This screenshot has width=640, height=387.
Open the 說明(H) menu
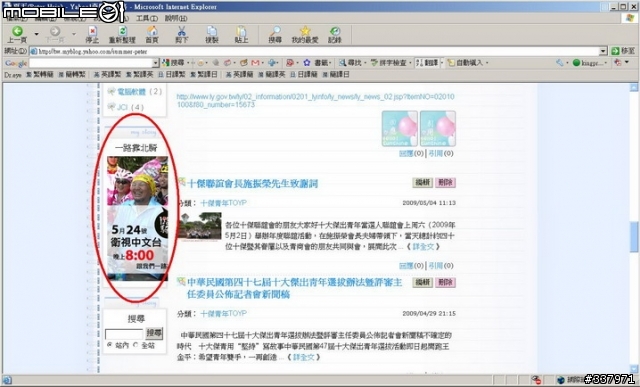pyautogui.click(x=176, y=18)
